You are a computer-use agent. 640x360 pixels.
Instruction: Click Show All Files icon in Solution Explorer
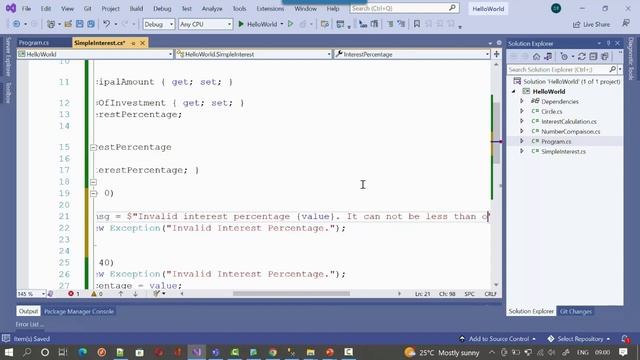click(604, 57)
